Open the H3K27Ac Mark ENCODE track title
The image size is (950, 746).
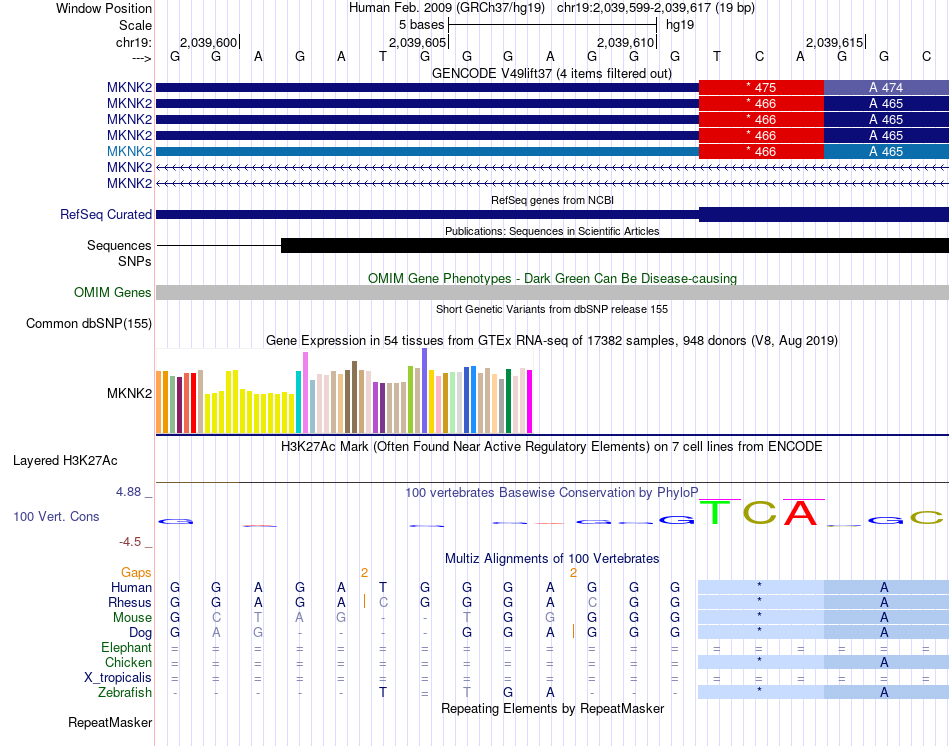[552, 447]
